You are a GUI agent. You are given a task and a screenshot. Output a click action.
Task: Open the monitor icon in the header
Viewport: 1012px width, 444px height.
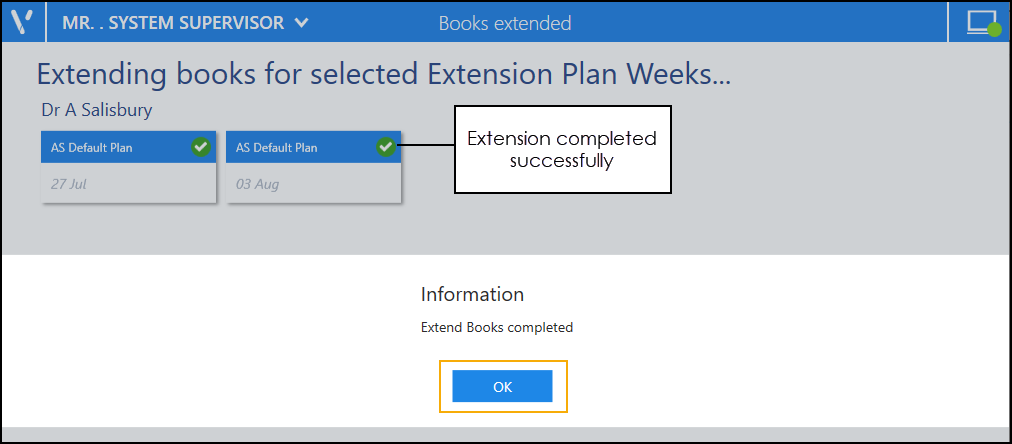pyautogui.click(x=980, y=21)
